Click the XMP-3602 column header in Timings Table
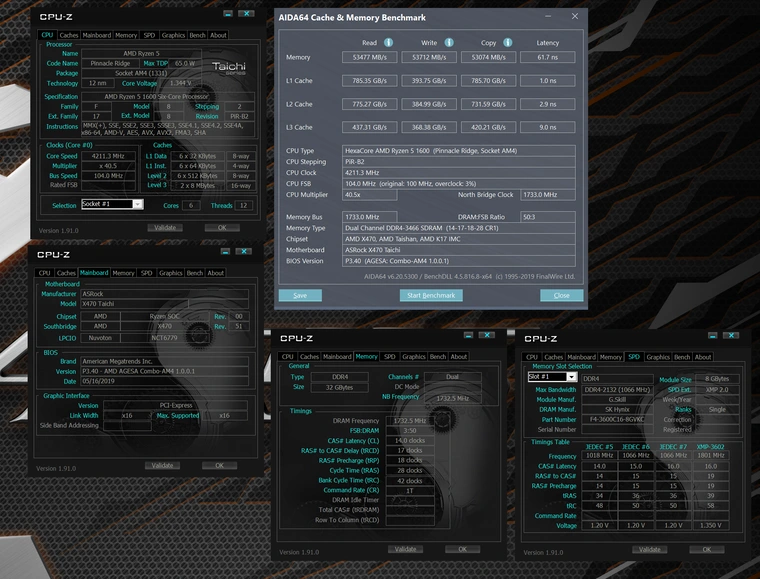Image resolution: width=760 pixels, height=579 pixels. pos(711,447)
